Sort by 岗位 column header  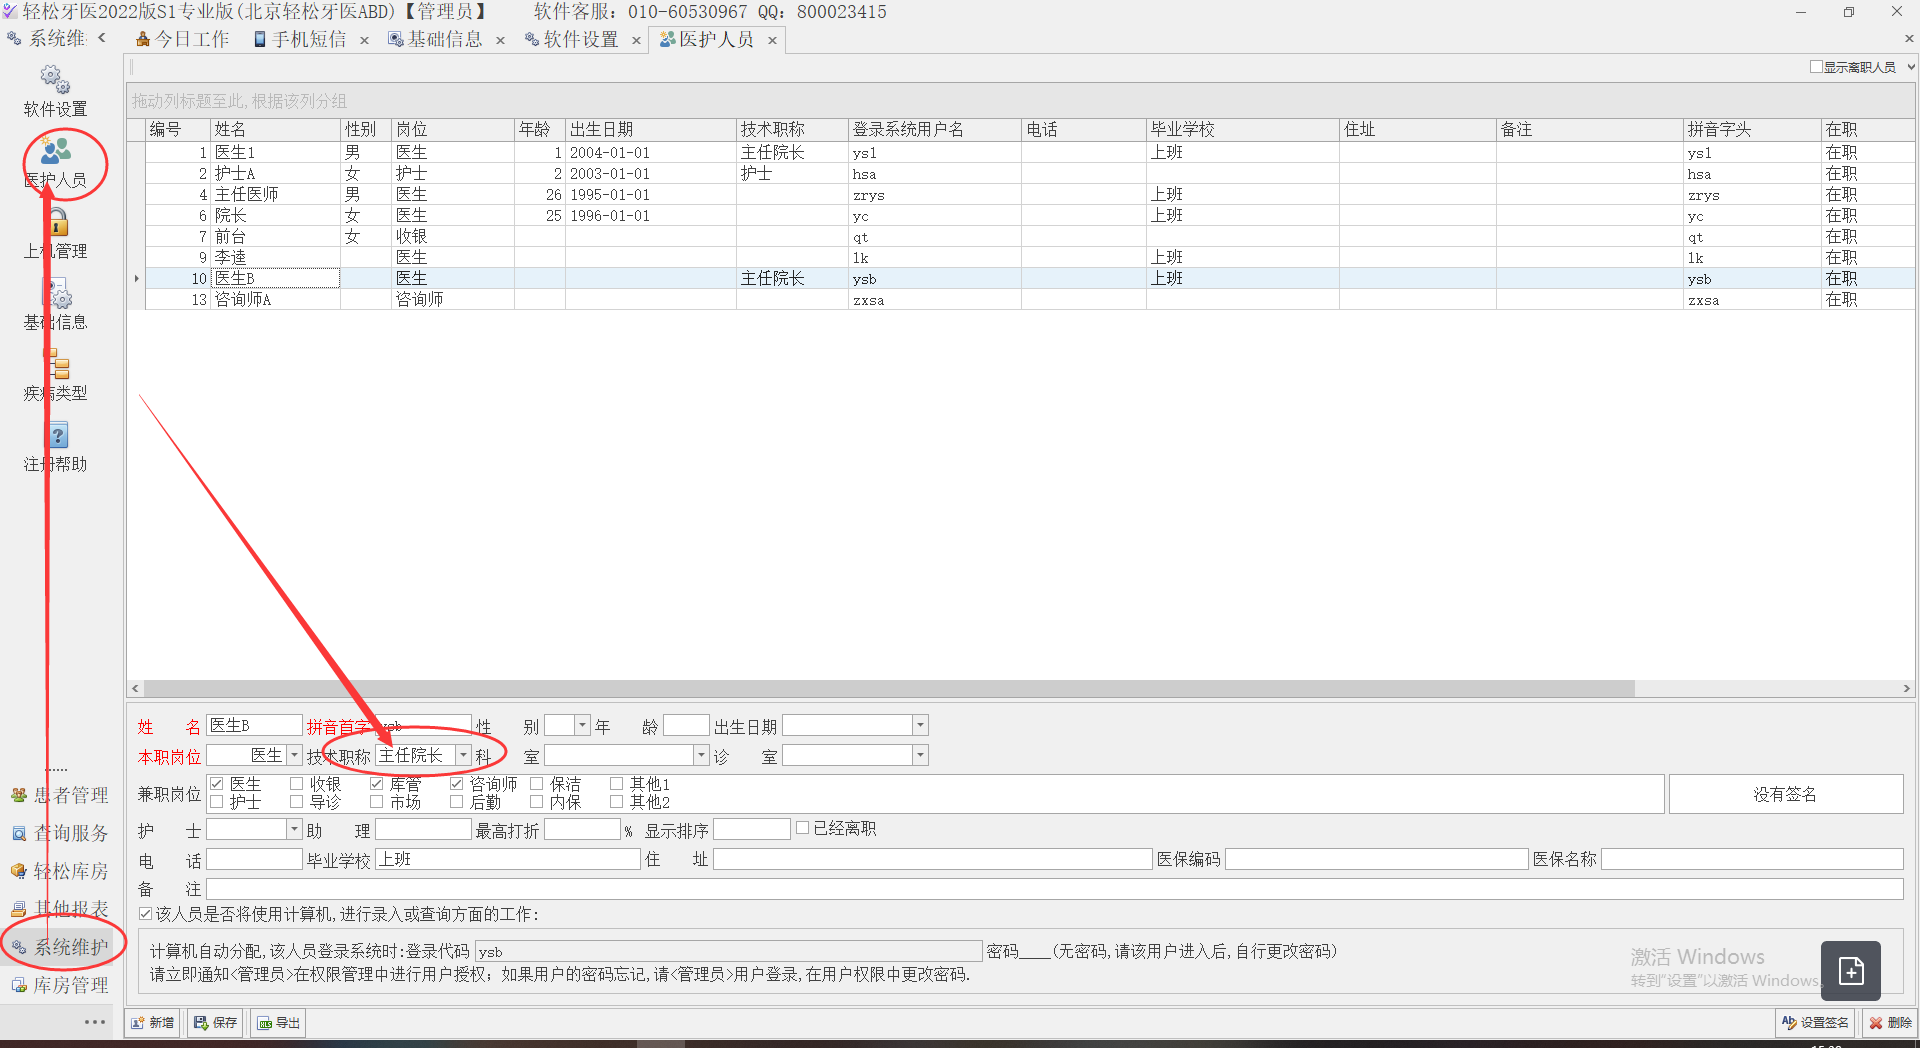click(x=452, y=129)
